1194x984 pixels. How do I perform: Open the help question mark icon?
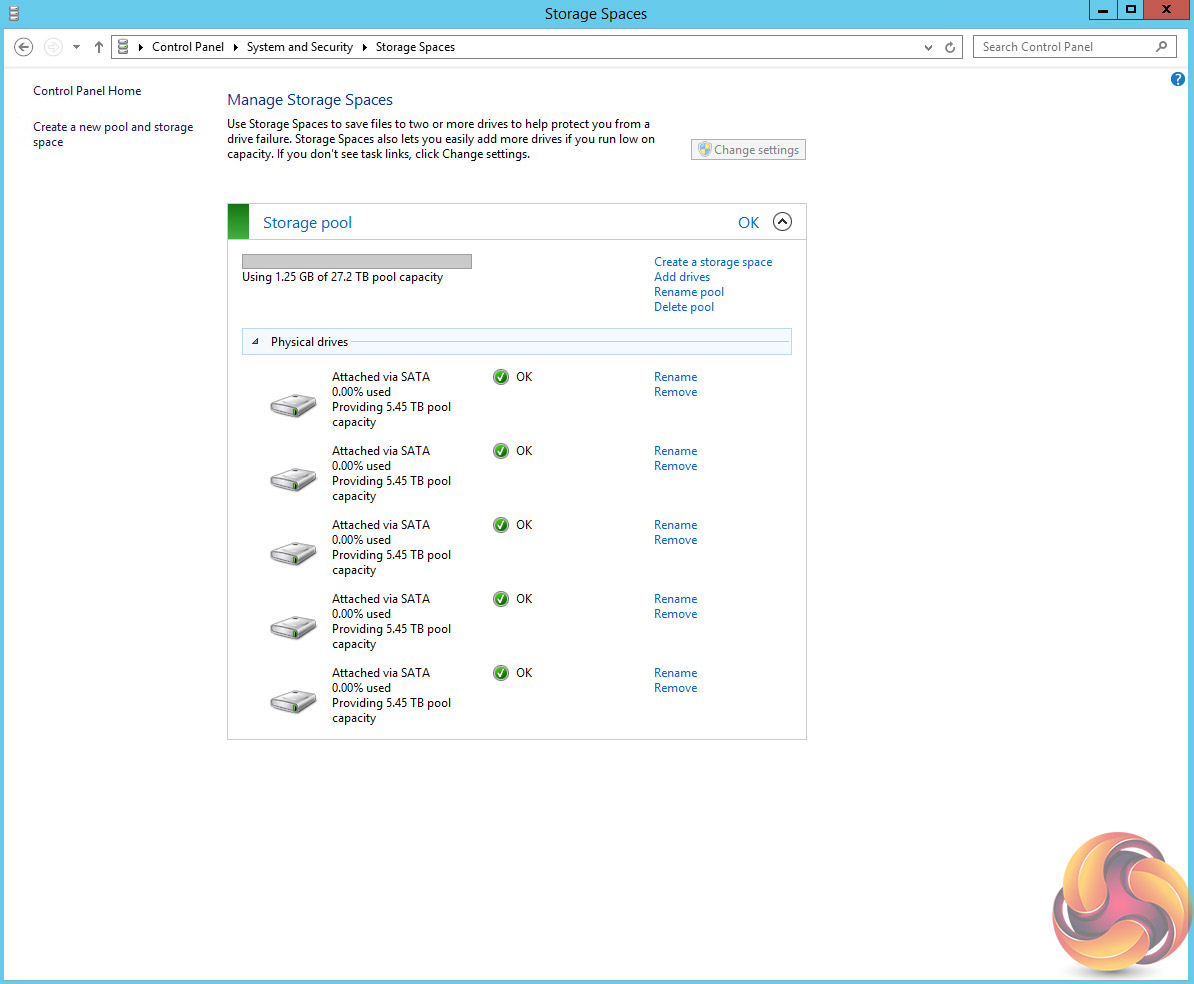tap(1178, 79)
